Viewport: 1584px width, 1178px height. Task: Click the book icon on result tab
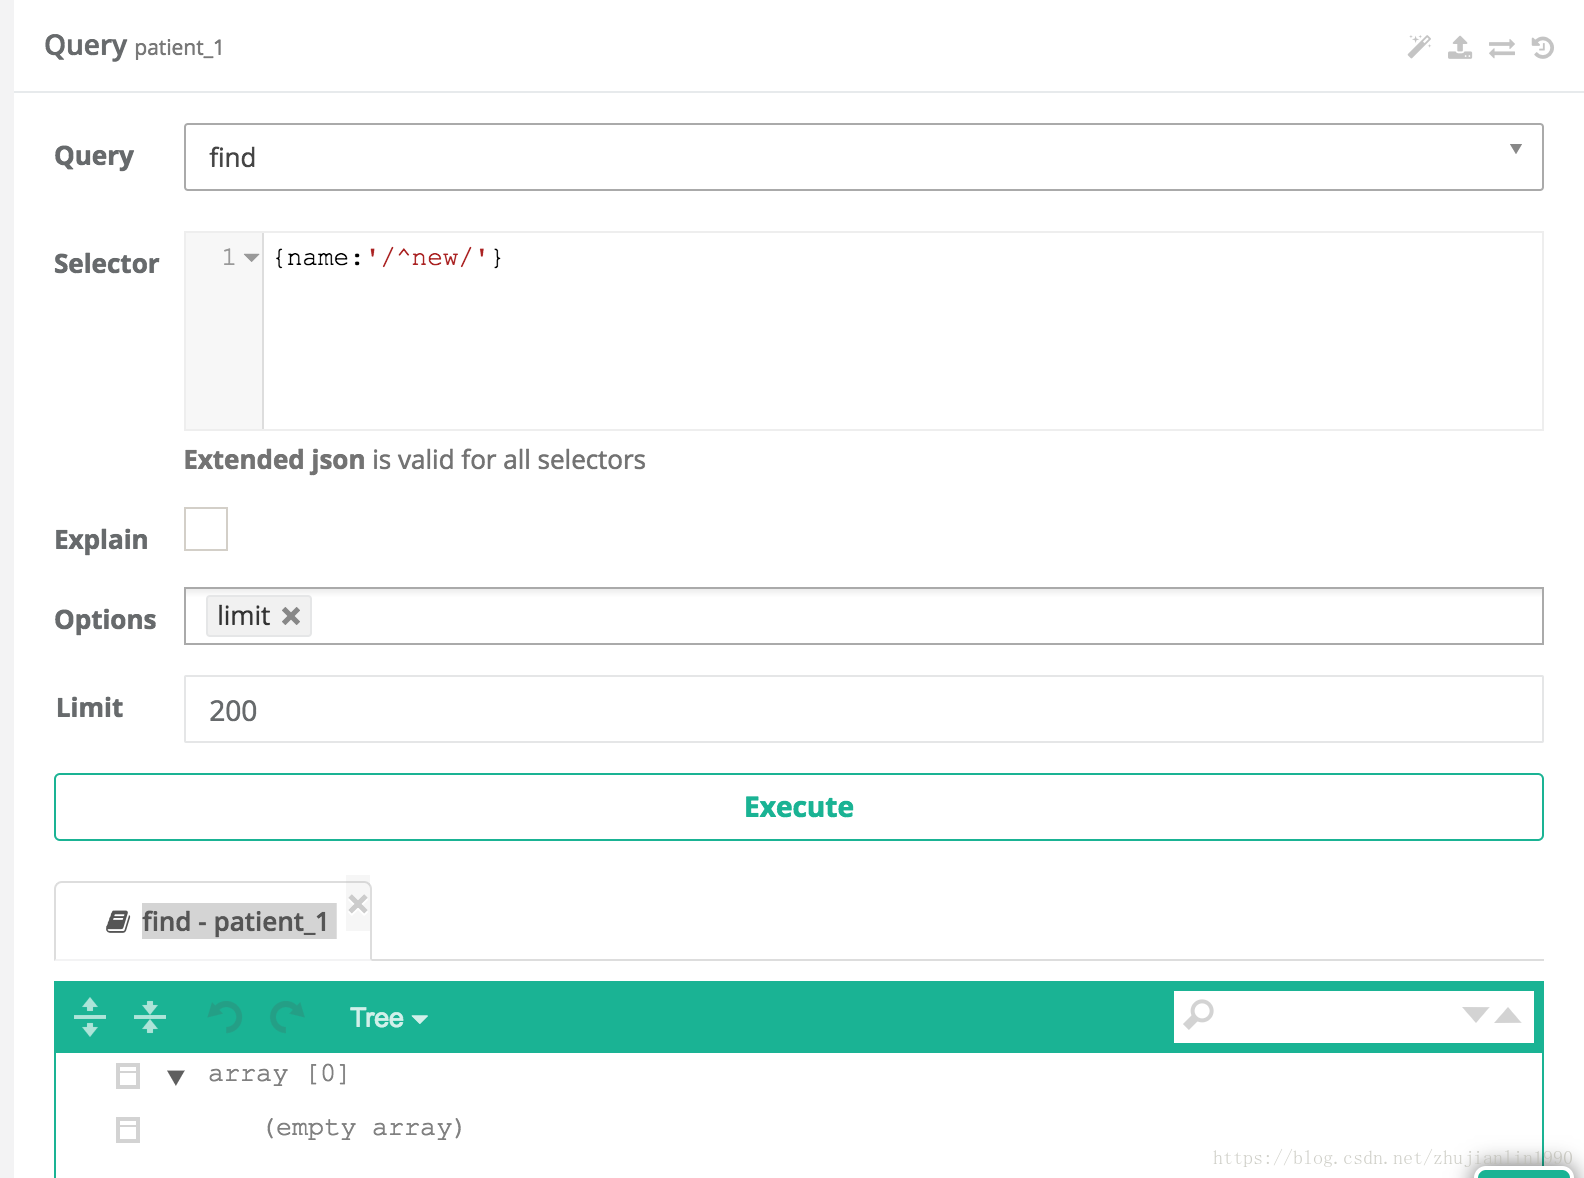click(x=118, y=922)
